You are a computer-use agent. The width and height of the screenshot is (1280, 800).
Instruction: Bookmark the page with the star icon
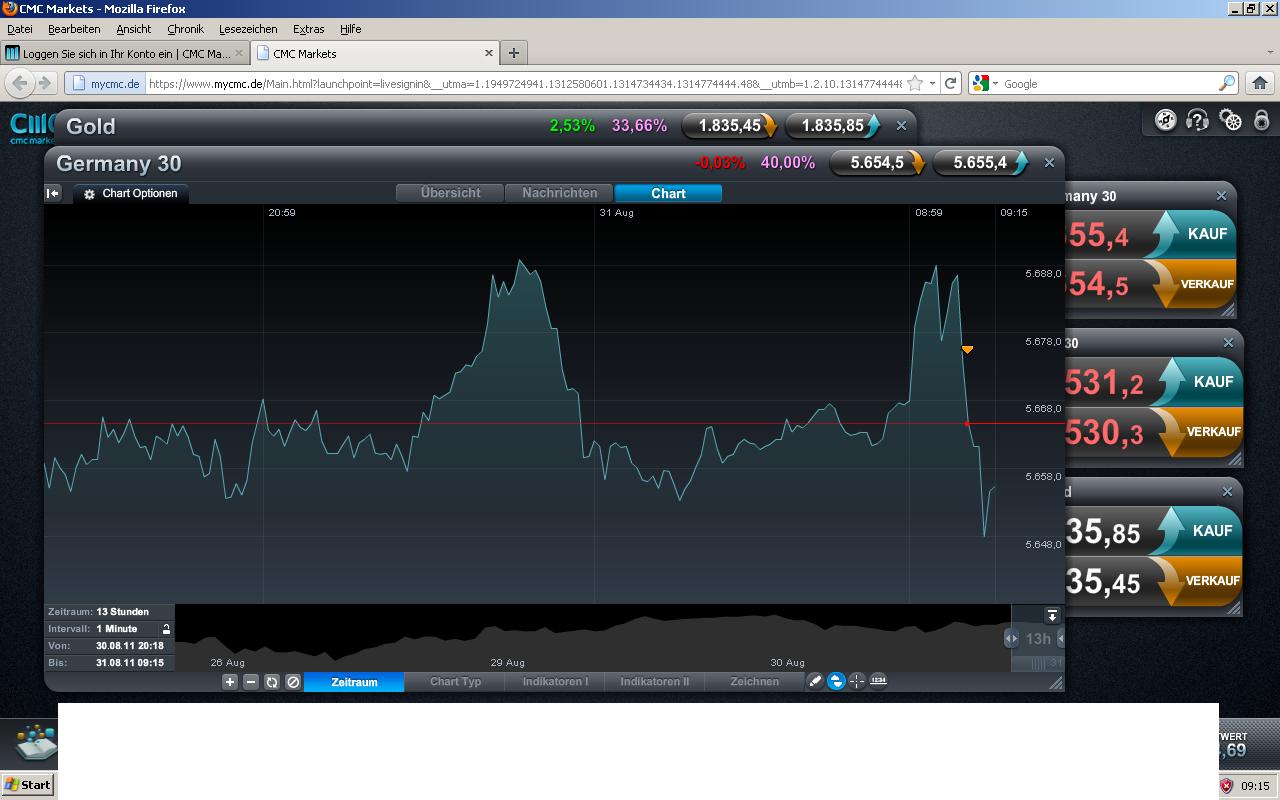coord(915,83)
